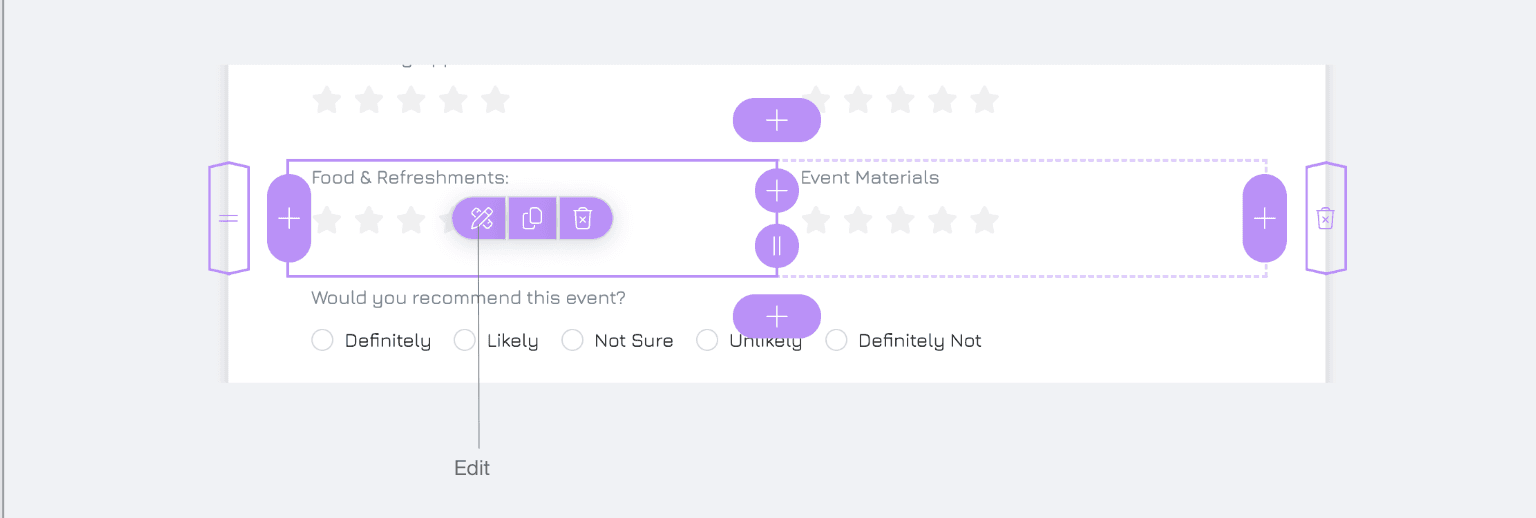Add a column right of Event Materials
1536x518 pixels.
pos(1265,218)
